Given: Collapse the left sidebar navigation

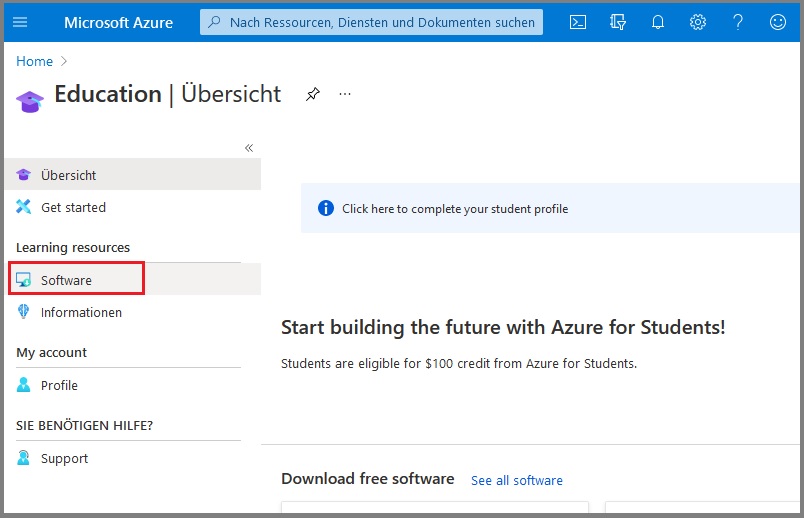Looking at the screenshot, I should (x=249, y=148).
